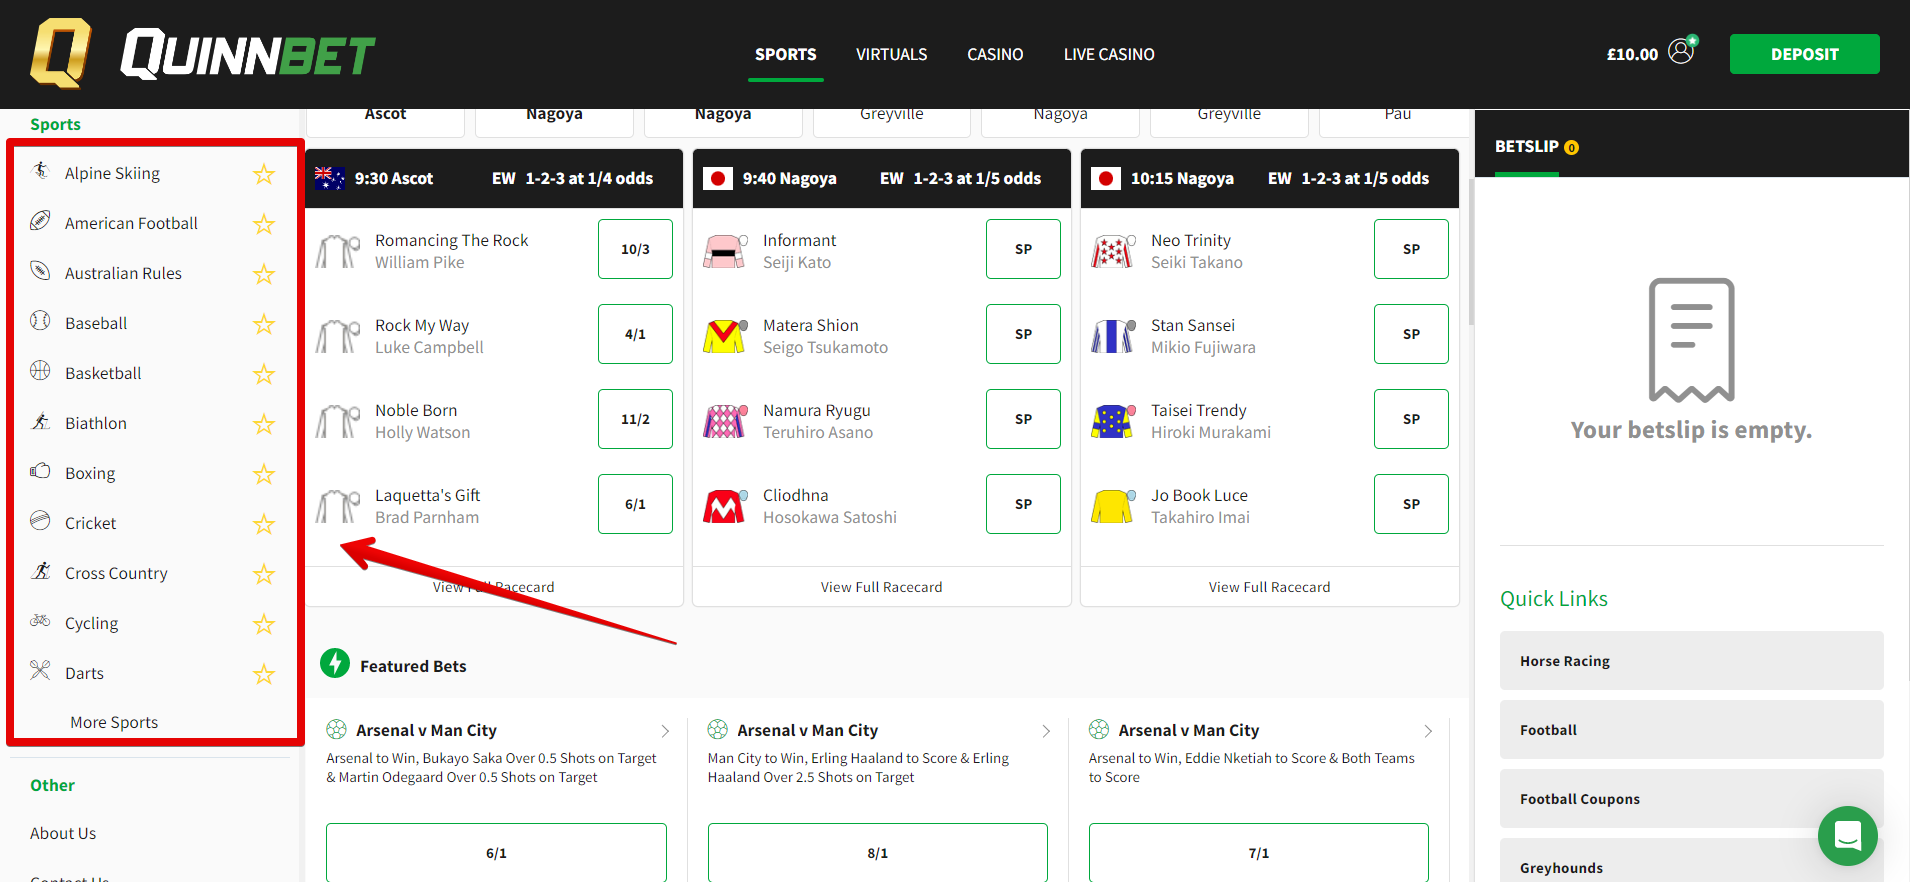
Task: Select the American Football icon
Action: tap(40, 222)
